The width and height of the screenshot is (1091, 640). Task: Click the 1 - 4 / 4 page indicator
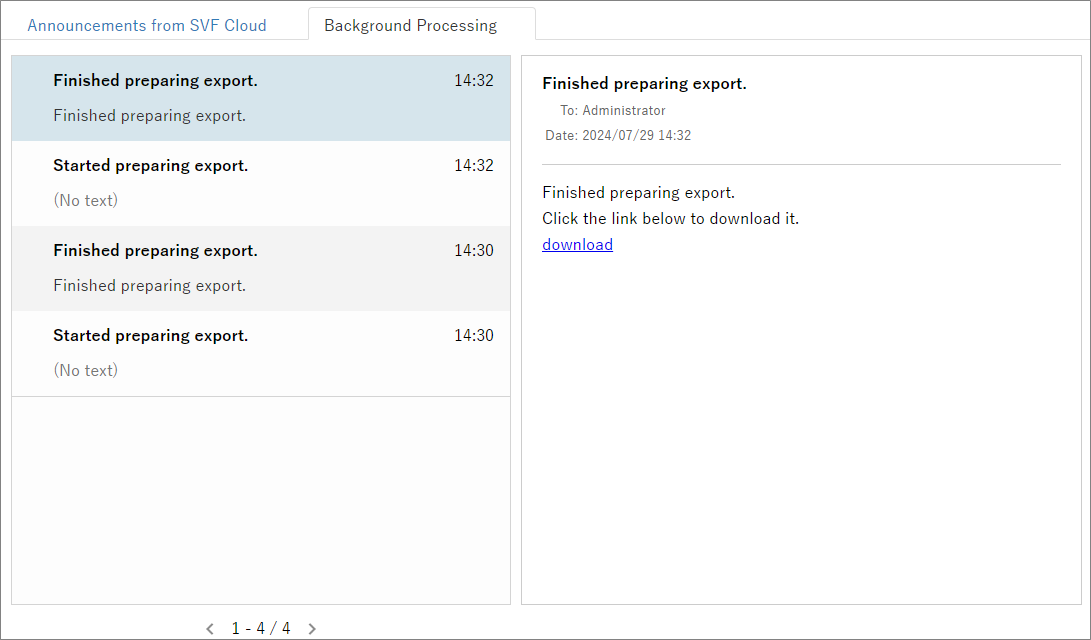click(x=261, y=629)
